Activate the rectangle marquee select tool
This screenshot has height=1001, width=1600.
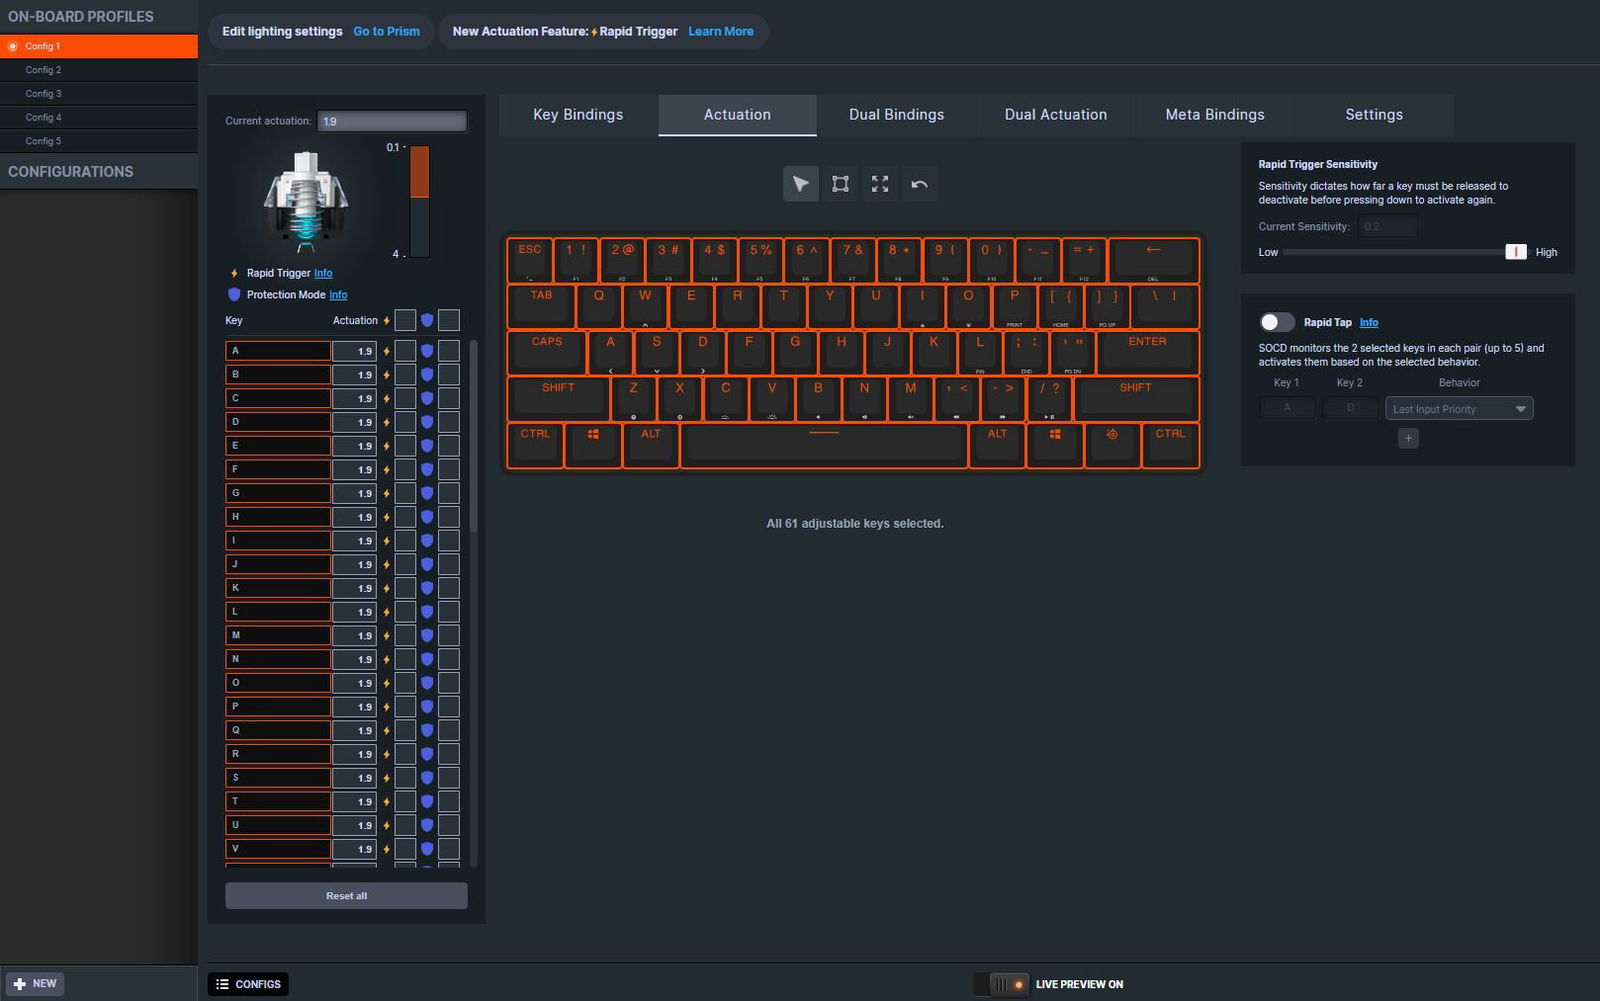840,184
